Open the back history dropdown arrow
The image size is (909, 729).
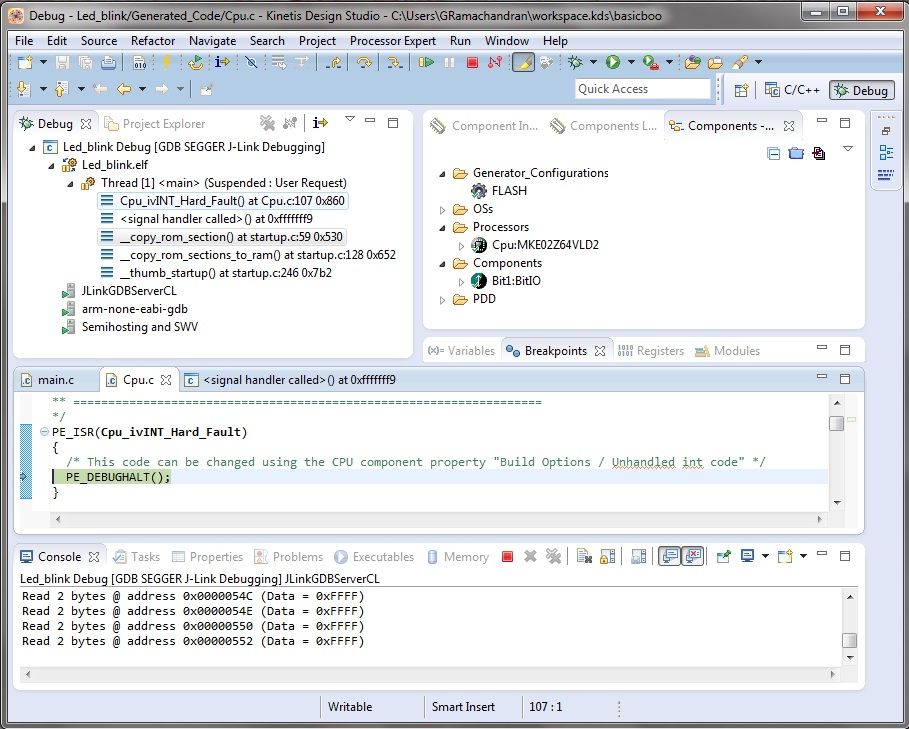pyautogui.click(x=143, y=89)
